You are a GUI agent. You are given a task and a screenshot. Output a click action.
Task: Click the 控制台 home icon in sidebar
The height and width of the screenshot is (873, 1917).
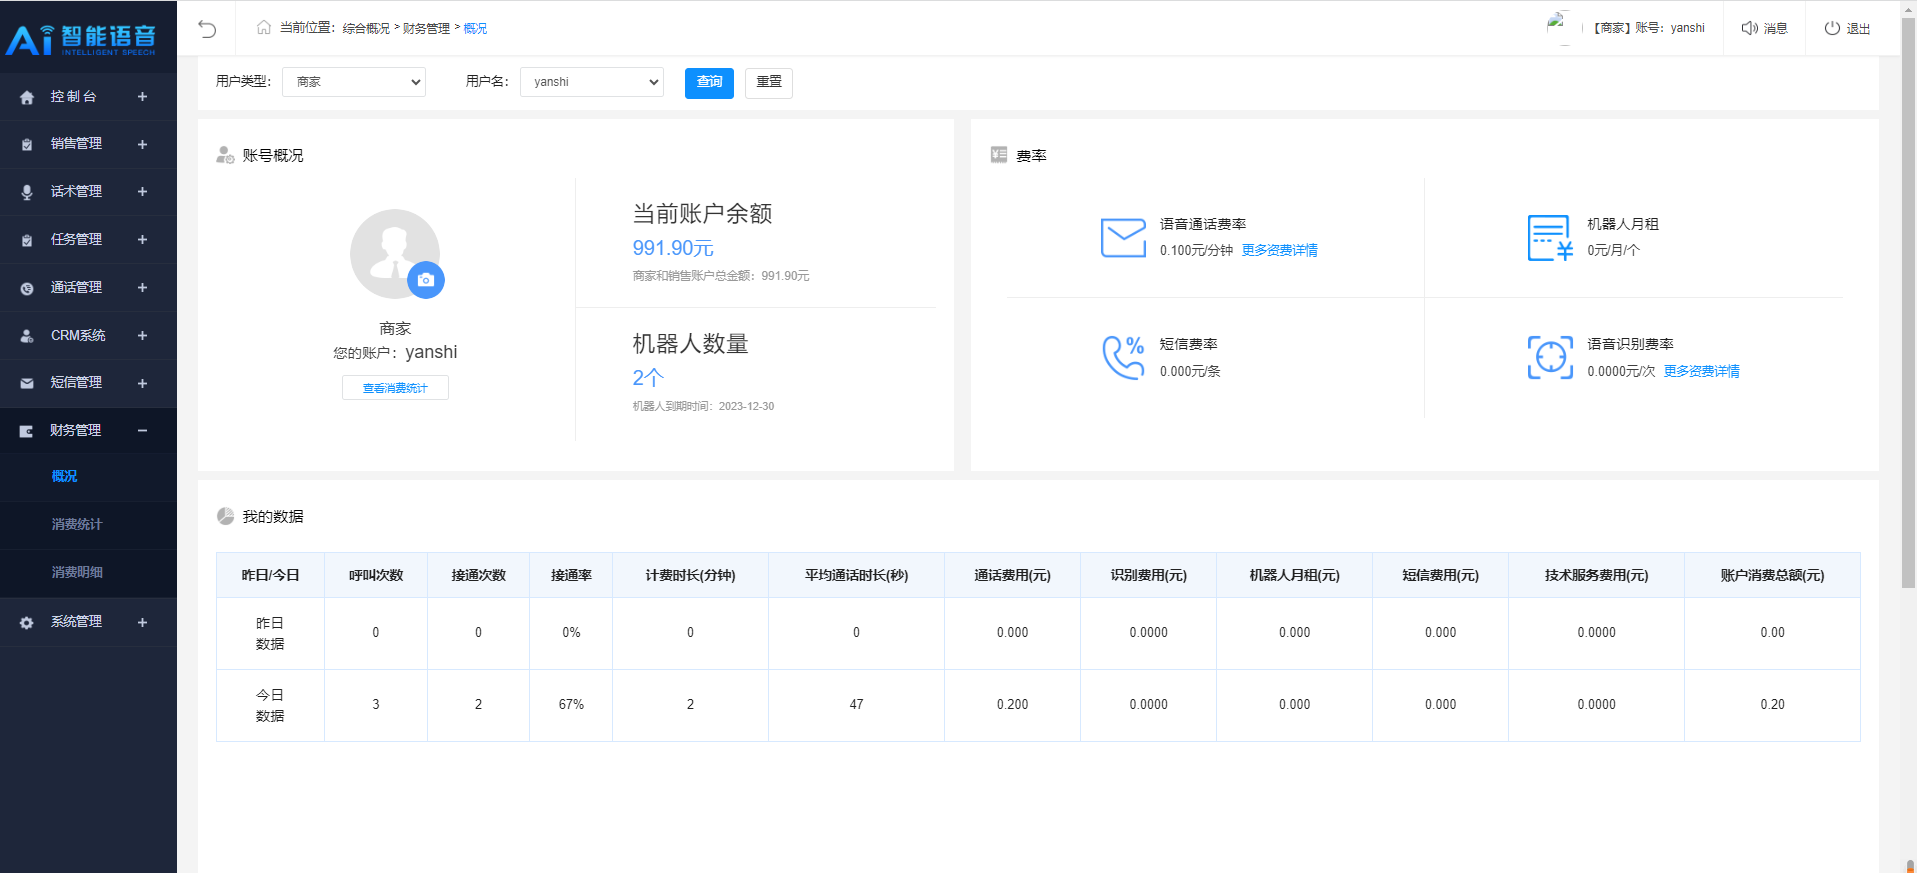[x=27, y=97]
